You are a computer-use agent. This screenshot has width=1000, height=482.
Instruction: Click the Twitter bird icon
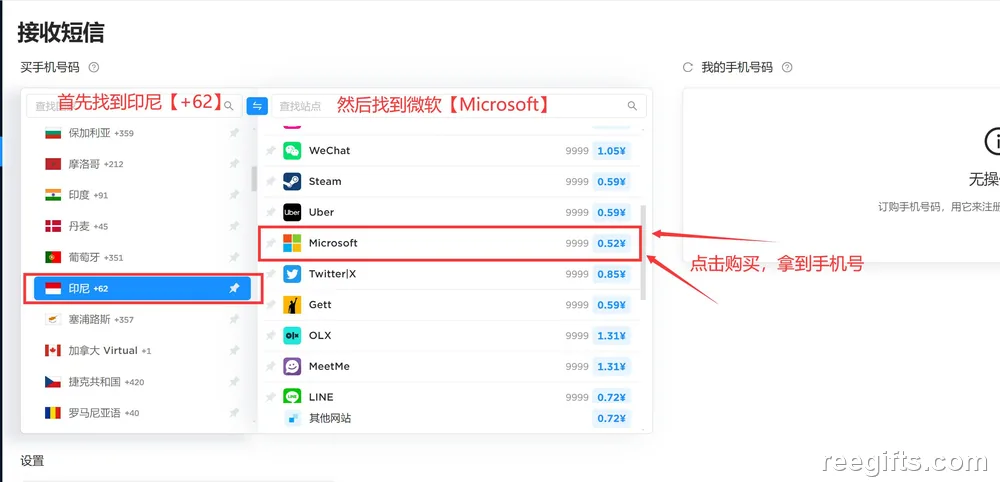(x=292, y=274)
